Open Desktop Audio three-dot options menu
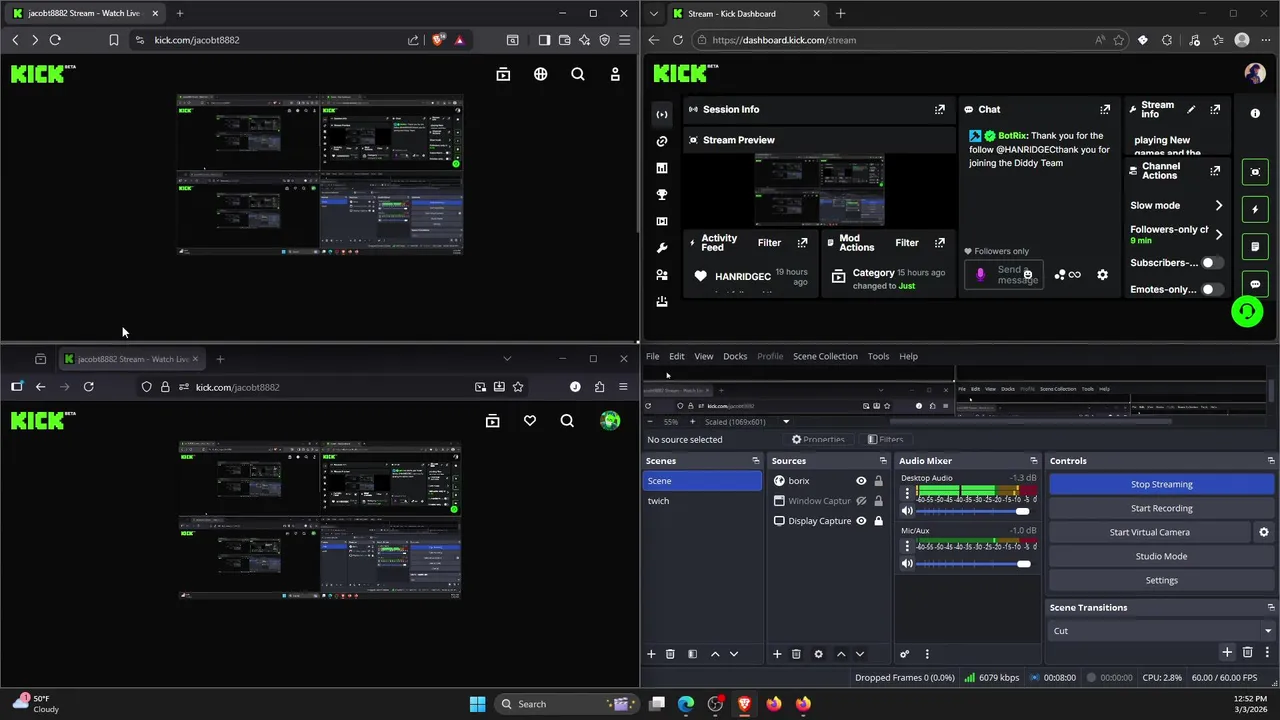This screenshot has width=1280, height=720. pyautogui.click(x=907, y=493)
